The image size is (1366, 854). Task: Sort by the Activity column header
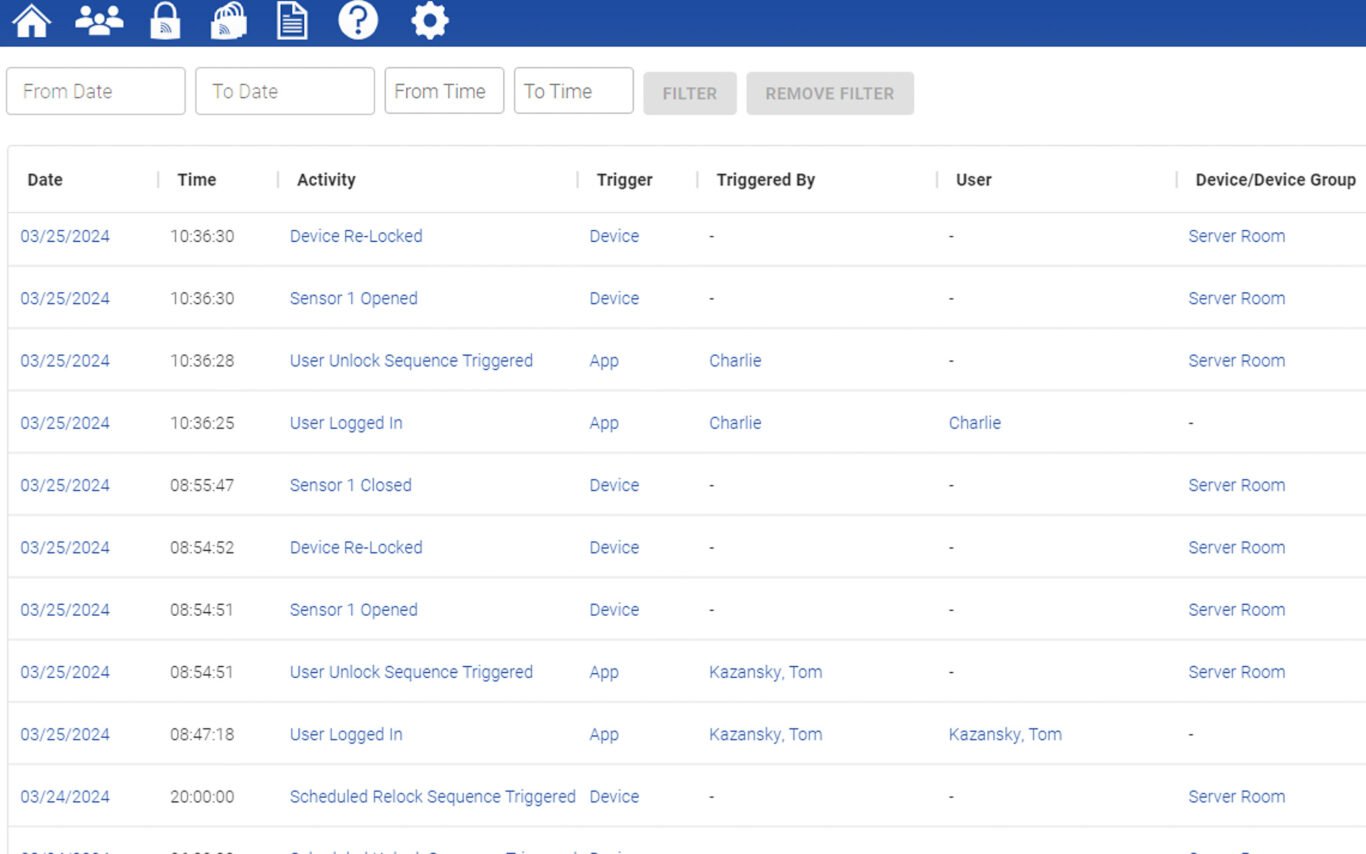(x=326, y=180)
